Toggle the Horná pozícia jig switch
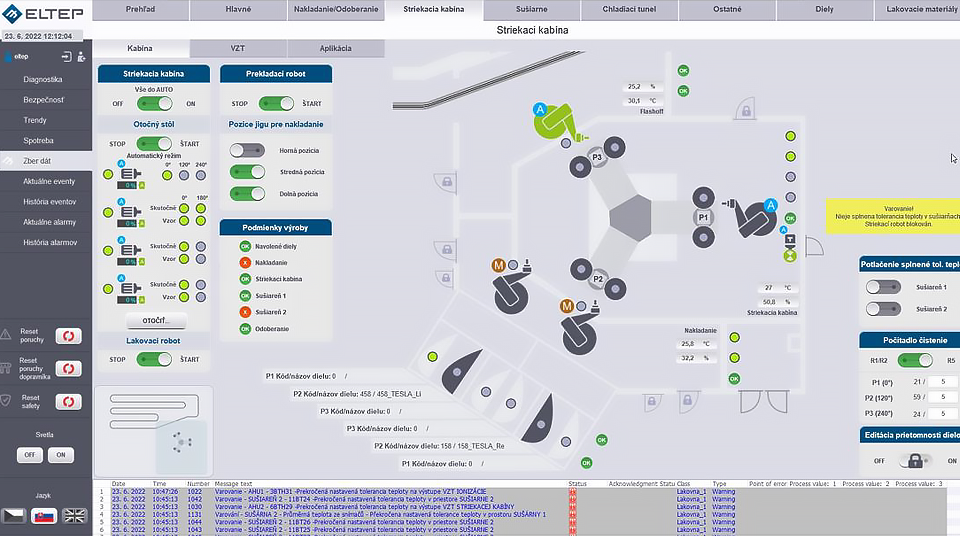Image resolution: width=960 pixels, height=536 pixels. [x=246, y=150]
